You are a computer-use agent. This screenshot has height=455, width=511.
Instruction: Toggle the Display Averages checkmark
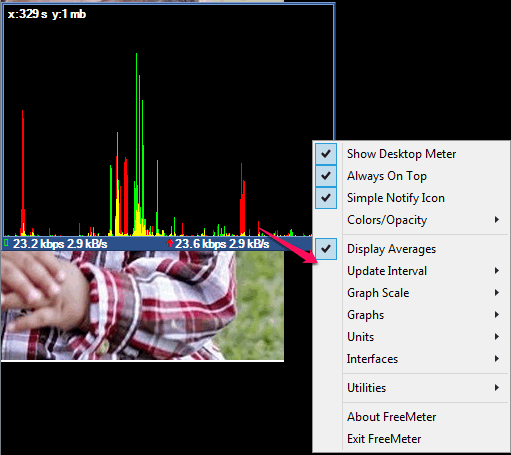tap(326, 249)
